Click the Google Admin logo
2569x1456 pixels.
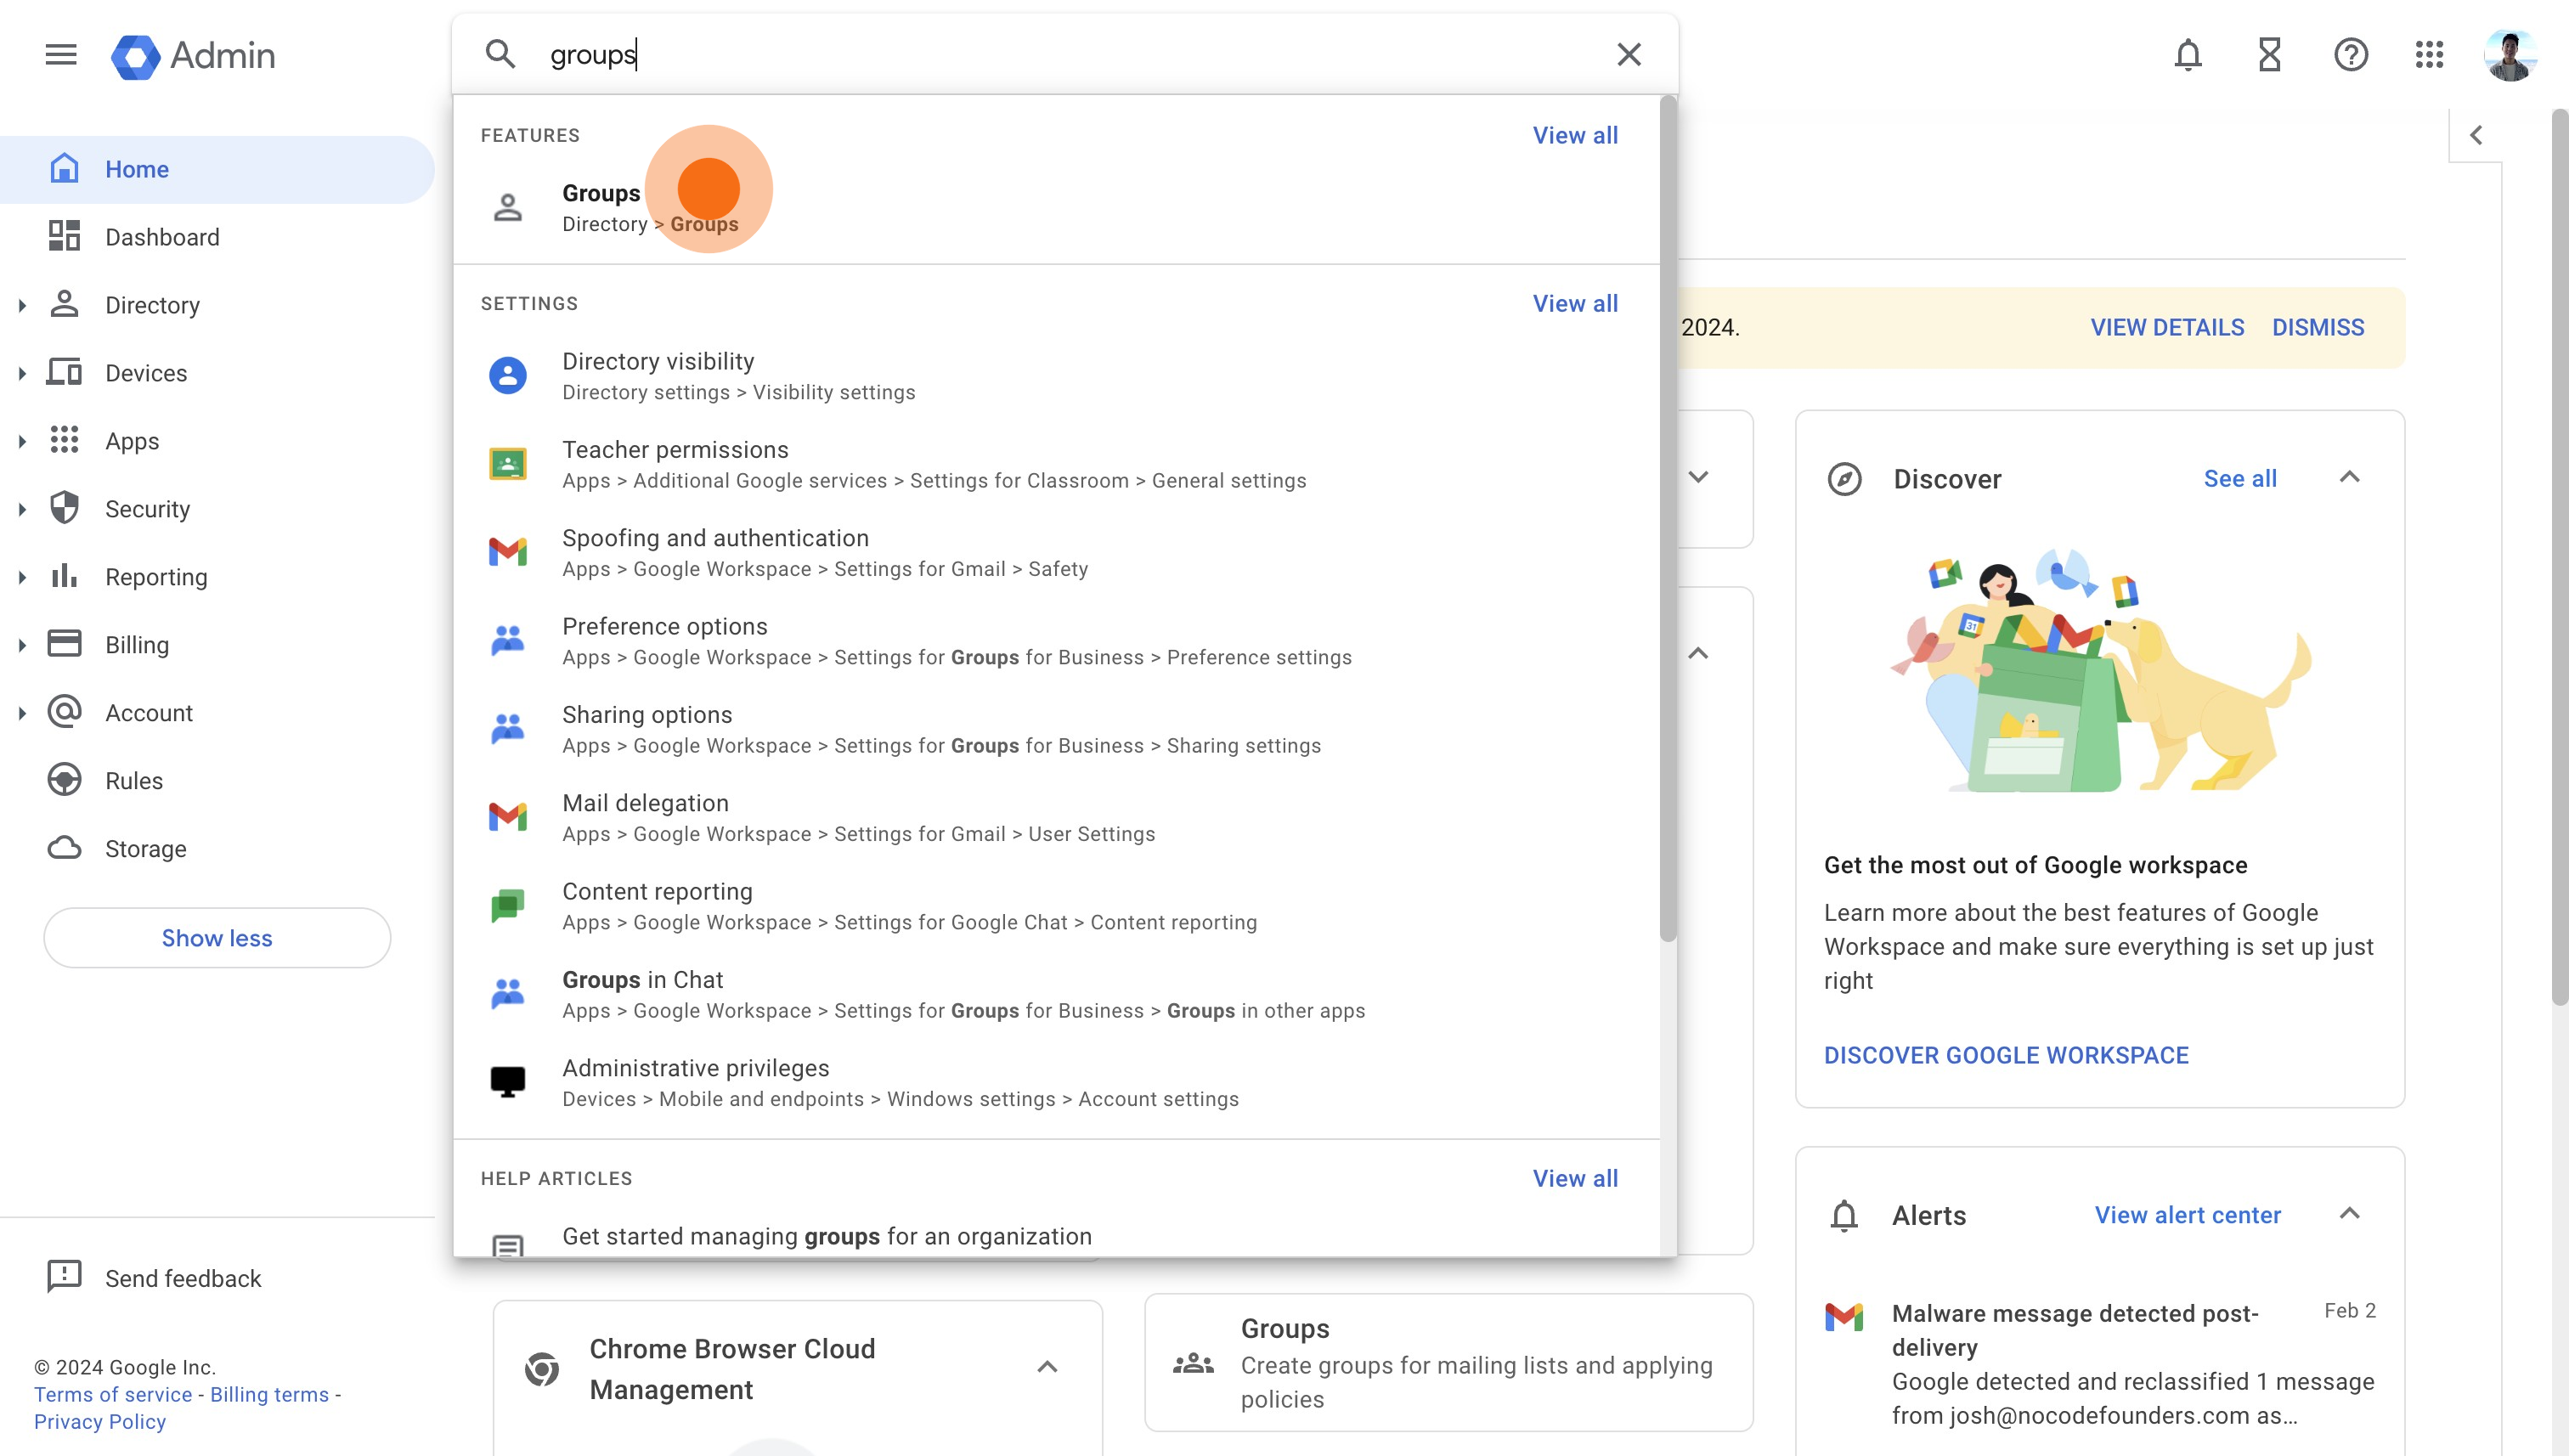[193, 55]
